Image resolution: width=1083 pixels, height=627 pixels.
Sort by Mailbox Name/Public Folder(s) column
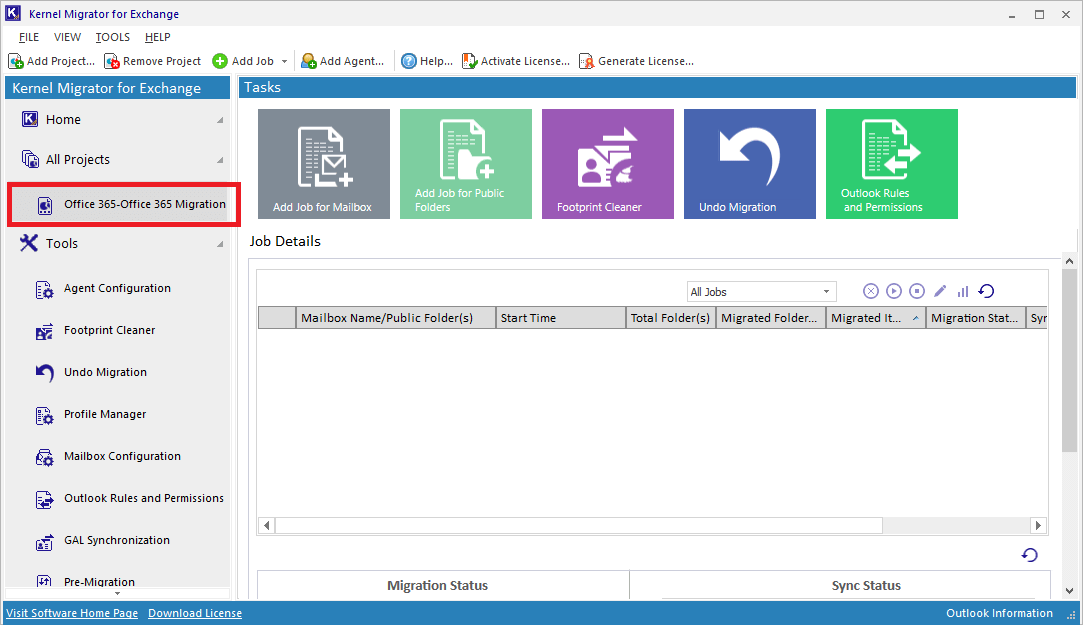coord(396,318)
